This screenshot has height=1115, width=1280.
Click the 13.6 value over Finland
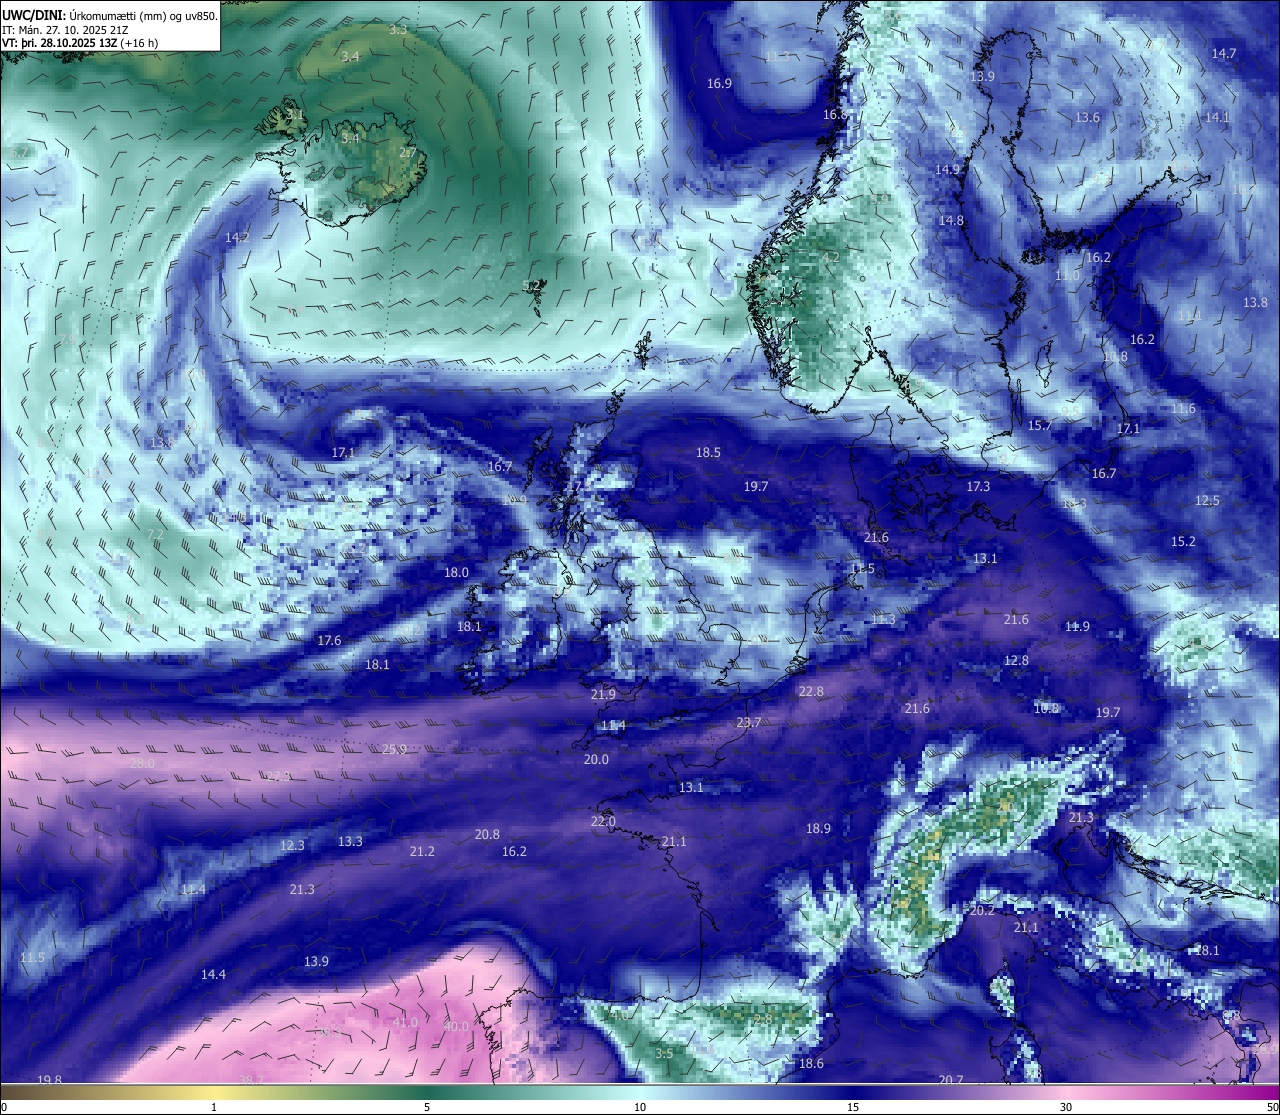pos(1087,118)
